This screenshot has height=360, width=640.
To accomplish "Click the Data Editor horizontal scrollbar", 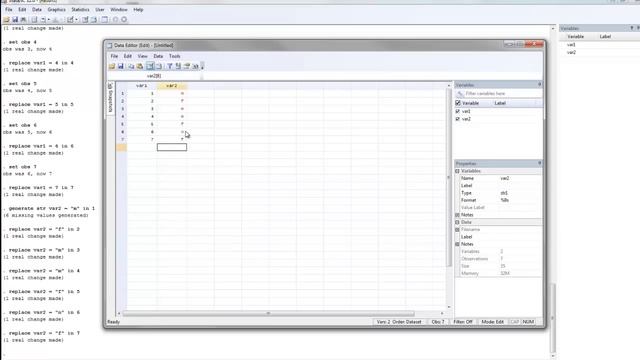I will tap(268, 313).
